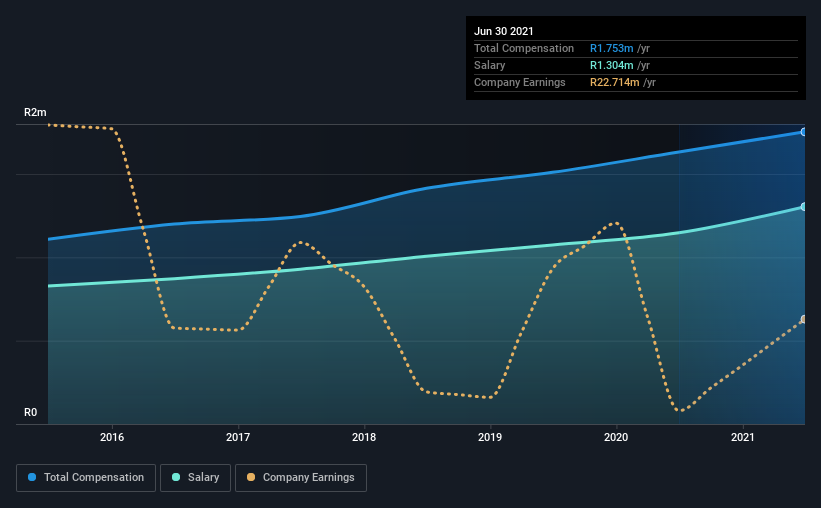821x508 pixels.
Task: Click the 2021 x-axis label
Action: tap(742, 437)
